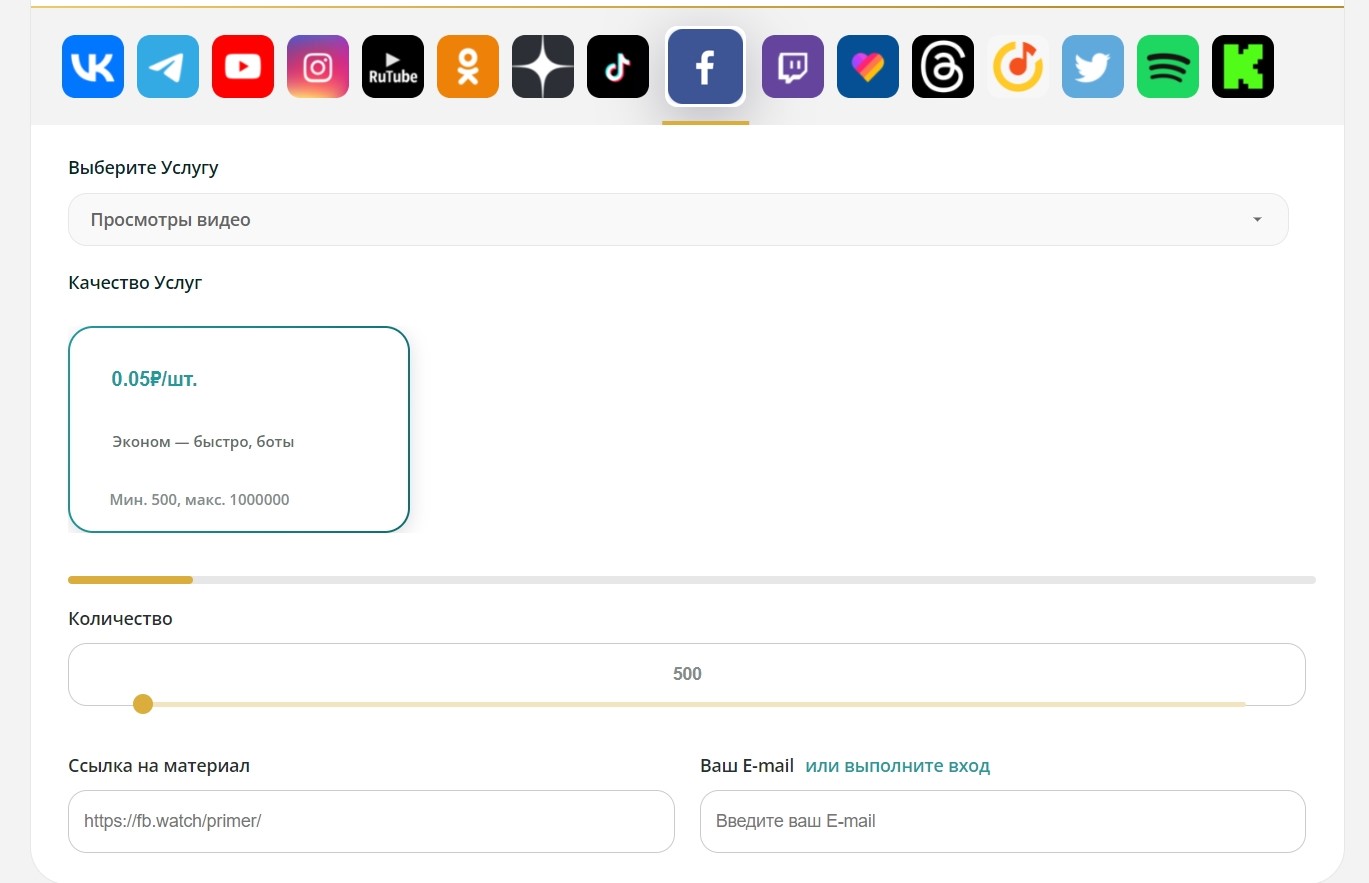Viewport: 1369px width, 883px height.
Task: Click the quantity slider handle
Action: [x=143, y=704]
